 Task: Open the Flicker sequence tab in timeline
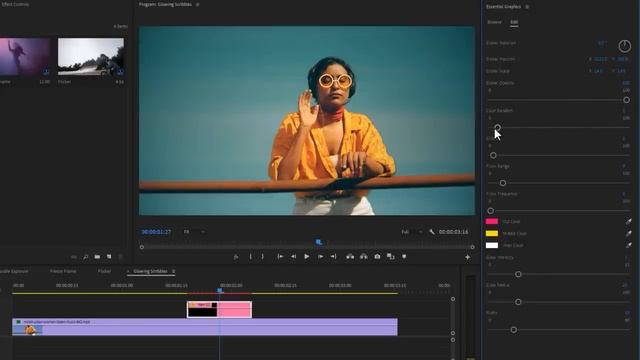(104, 271)
